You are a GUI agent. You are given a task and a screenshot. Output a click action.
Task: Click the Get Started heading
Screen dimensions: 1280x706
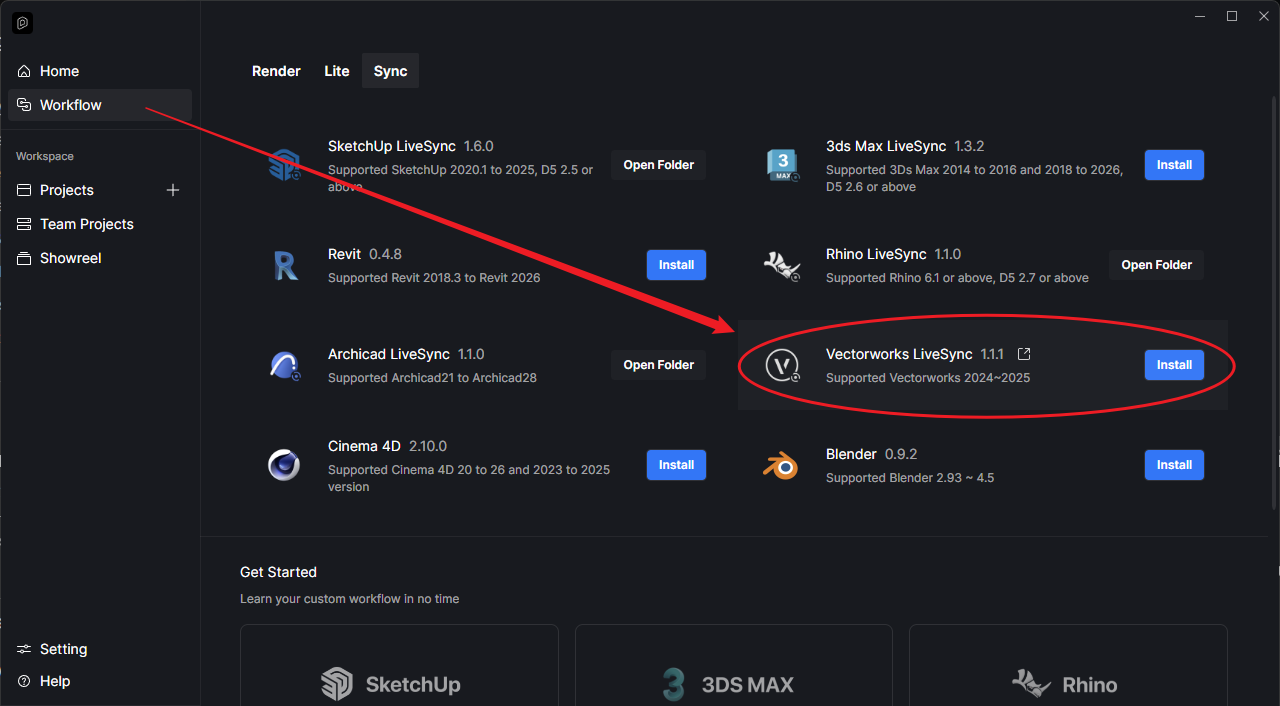coord(278,572)
